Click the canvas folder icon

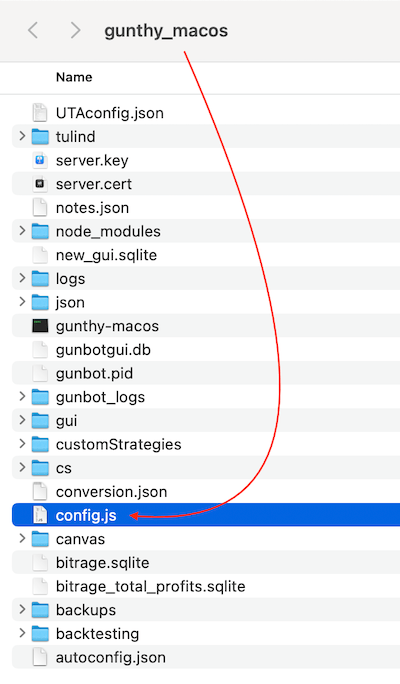coord(40,539)
